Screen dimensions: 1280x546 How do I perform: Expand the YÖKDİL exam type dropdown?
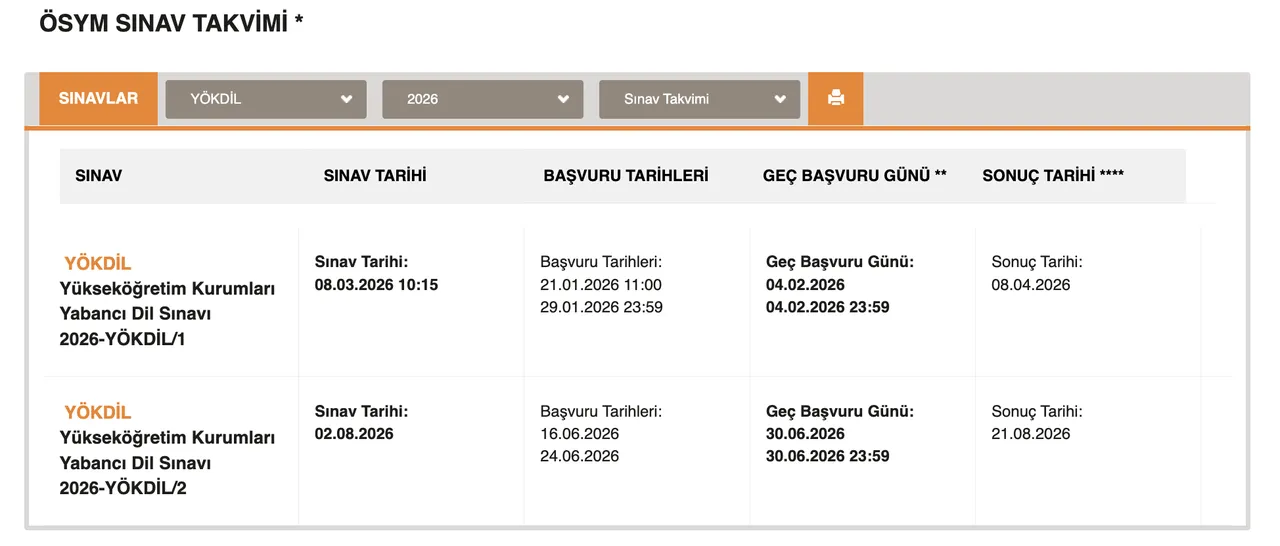(266, 99)
